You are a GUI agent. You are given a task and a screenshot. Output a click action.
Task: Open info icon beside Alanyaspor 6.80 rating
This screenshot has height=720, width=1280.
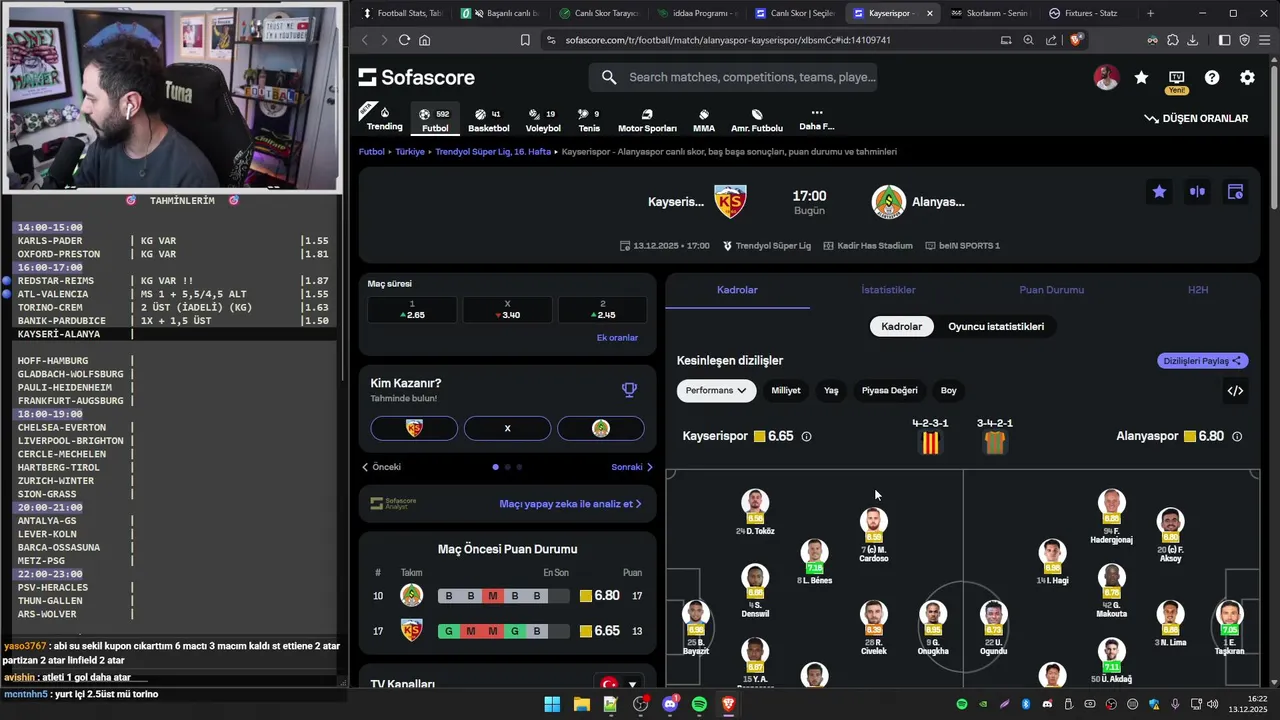click(1237, 437)
